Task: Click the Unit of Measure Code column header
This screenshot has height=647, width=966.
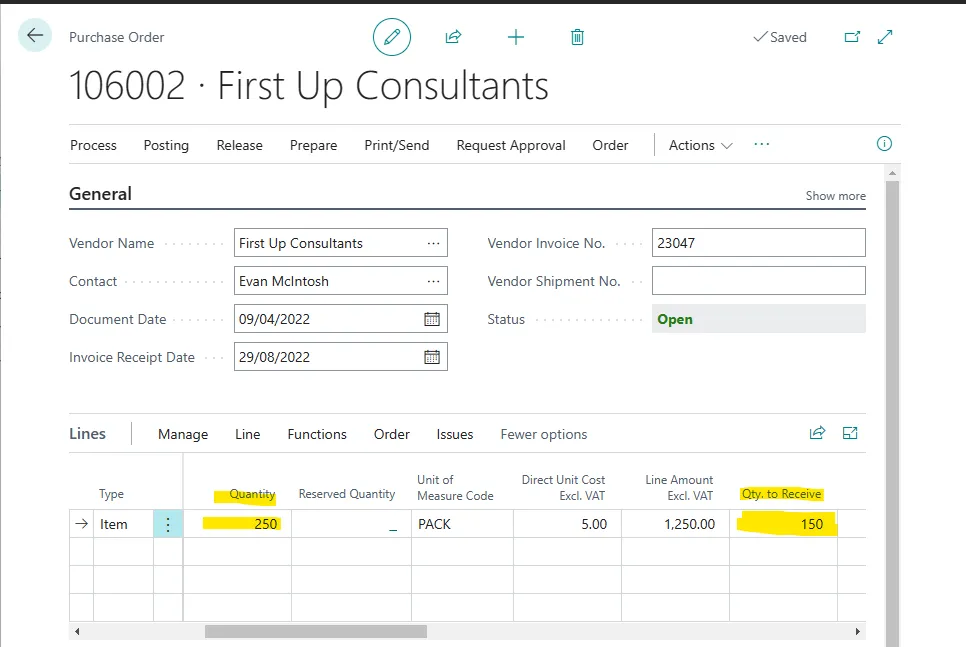Action: pos(455,487)
